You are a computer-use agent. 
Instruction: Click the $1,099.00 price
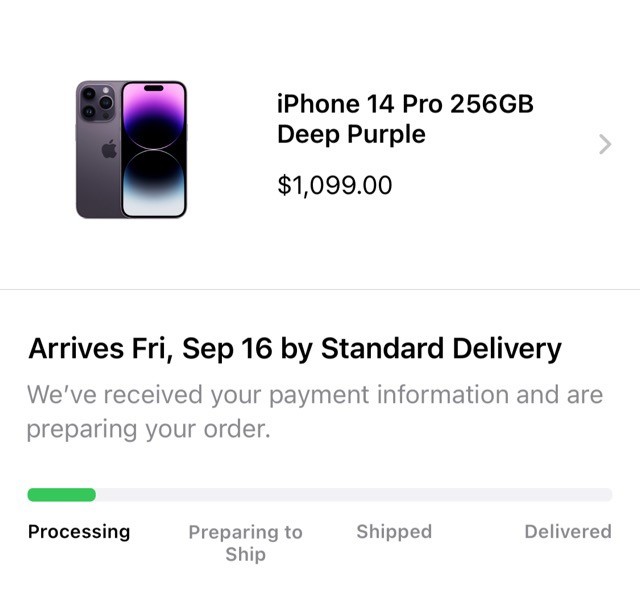(334, 185)
